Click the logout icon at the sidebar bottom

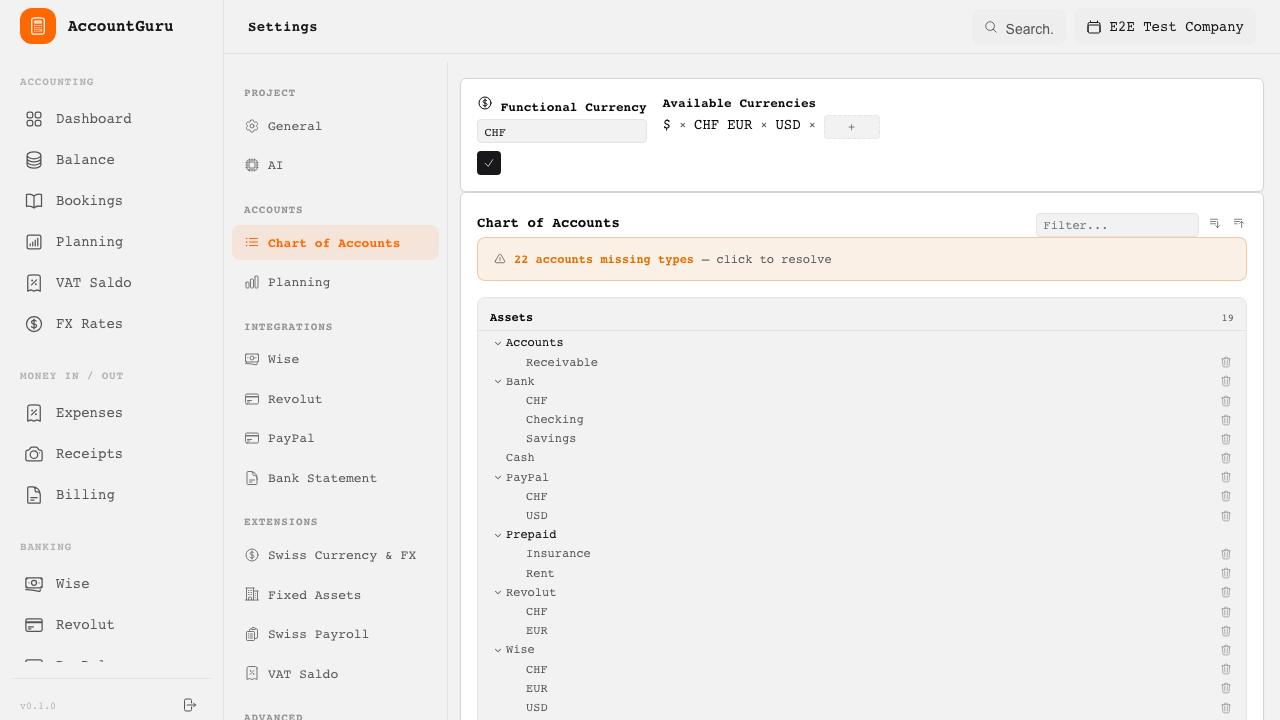click(190, 705)
